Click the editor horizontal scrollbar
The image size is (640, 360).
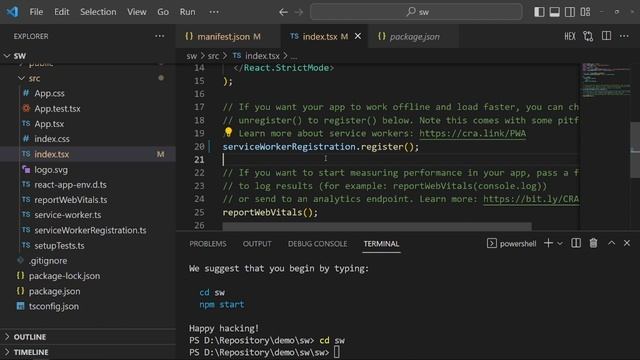377,226
